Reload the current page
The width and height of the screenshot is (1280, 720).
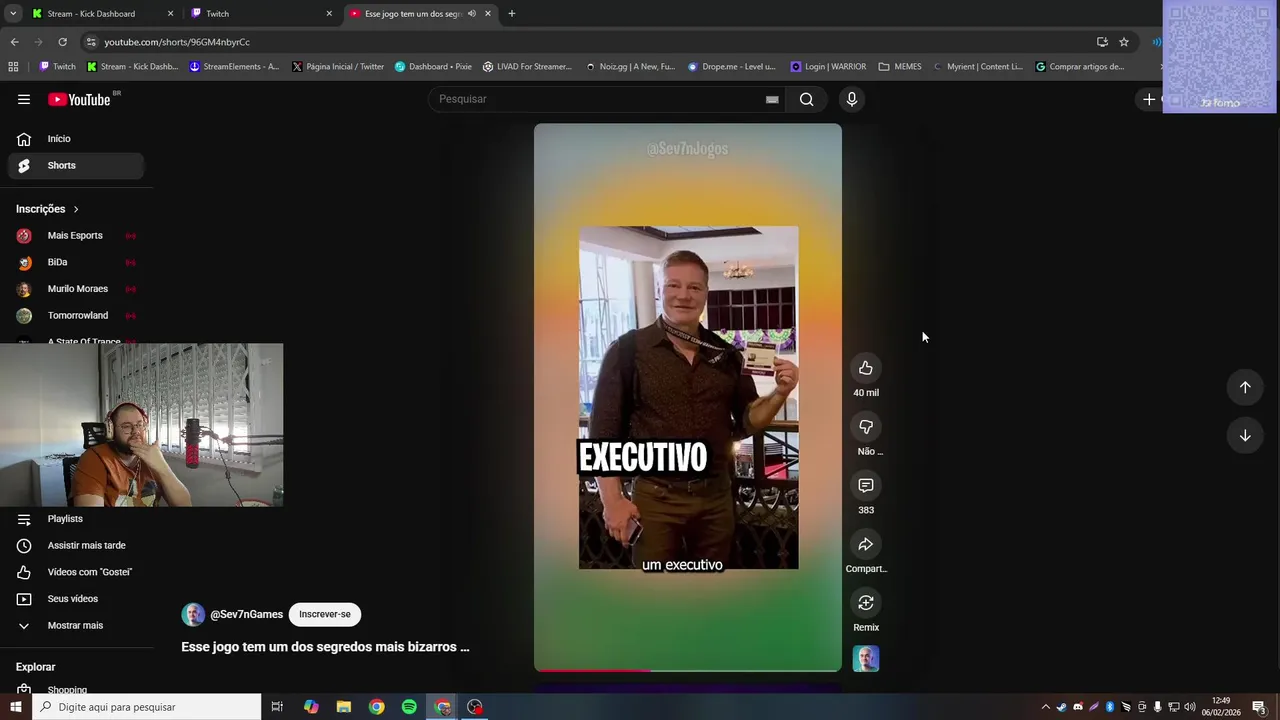[x=62, y=42]
